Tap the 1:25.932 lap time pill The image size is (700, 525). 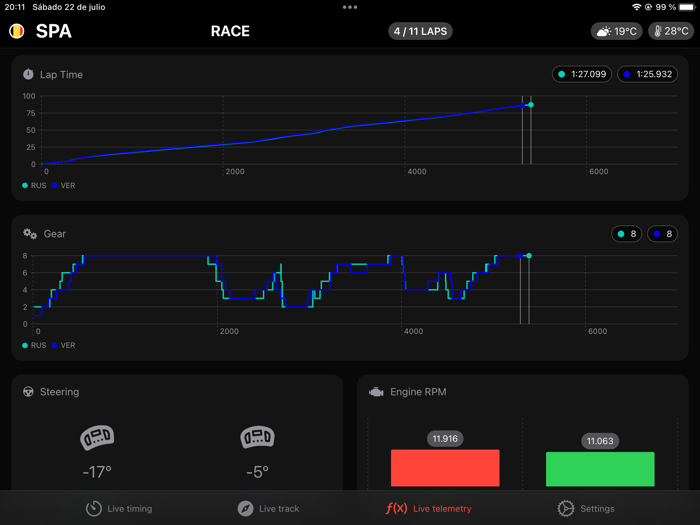647,74
